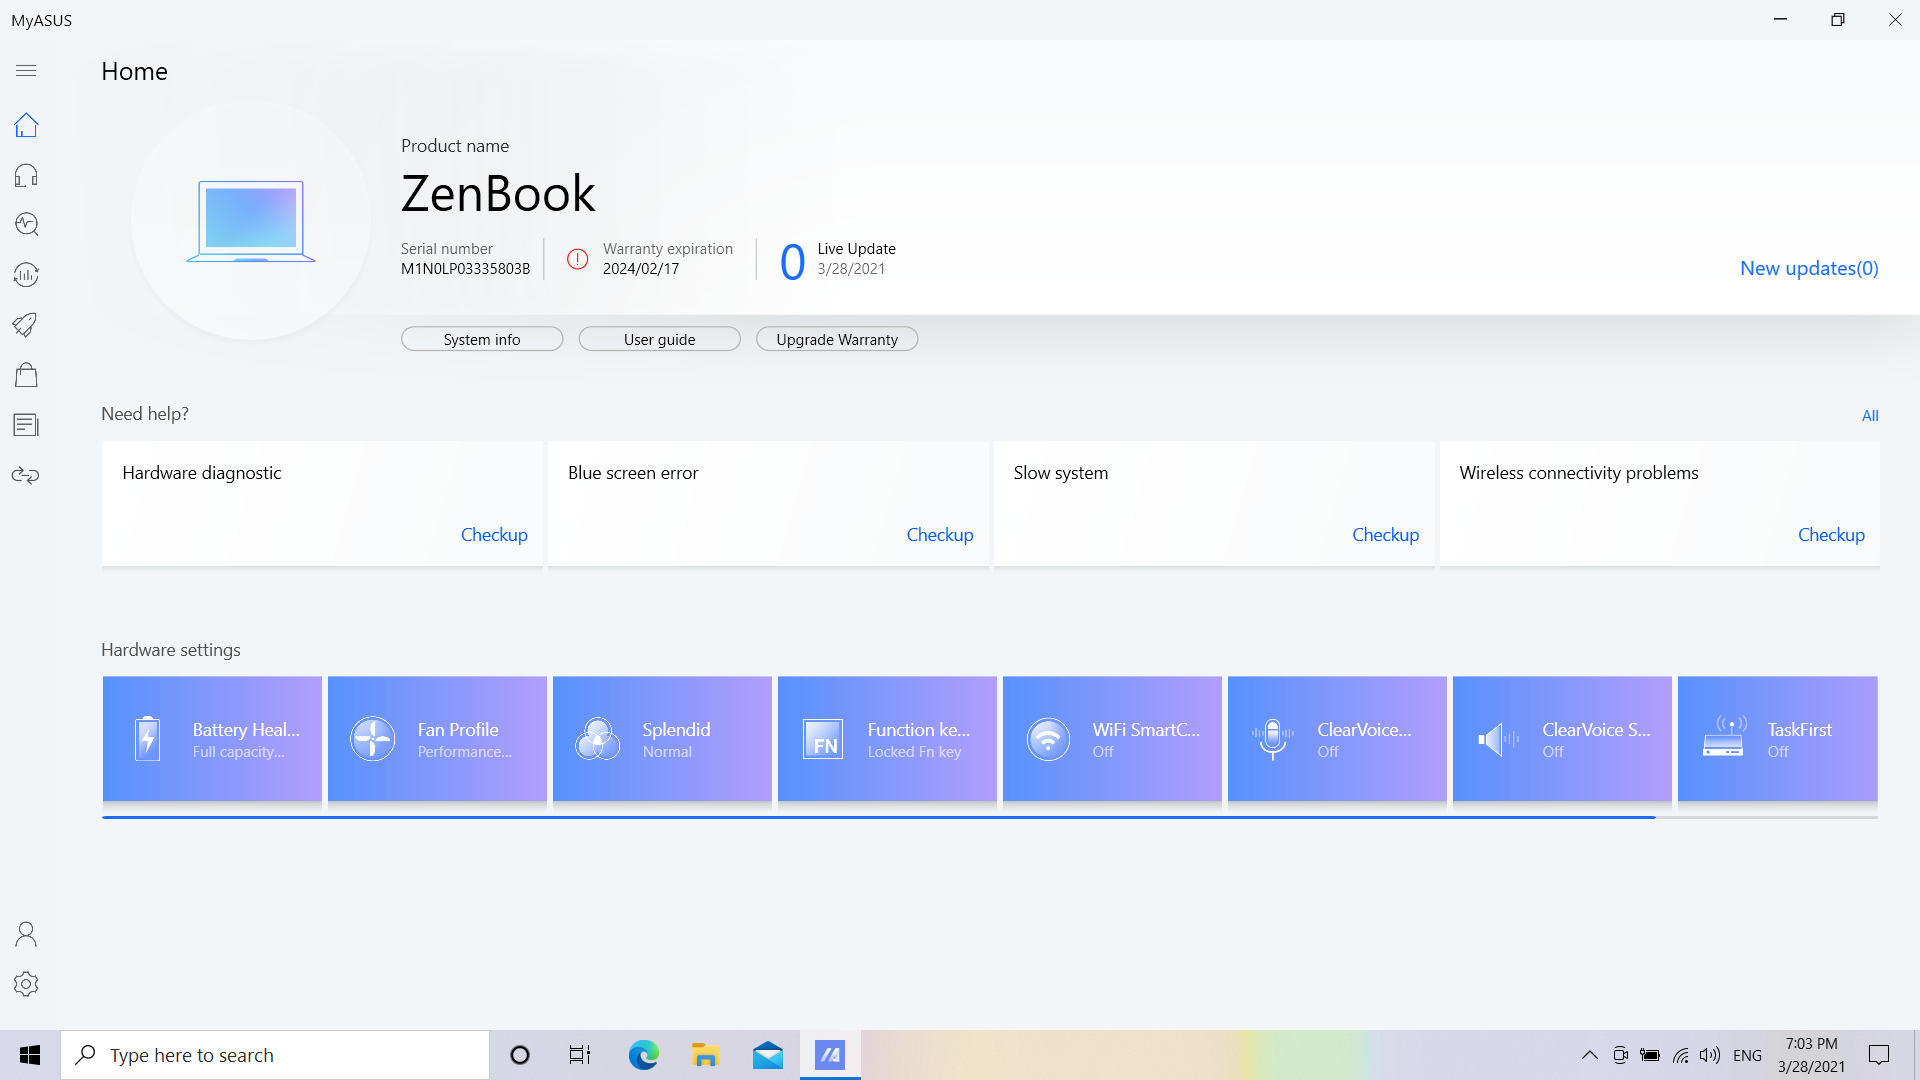Open the settings gear icon in sidebar
The height and width of the screenshot is (1080, 1920).
pyautogui.click(x=26, y=984)
